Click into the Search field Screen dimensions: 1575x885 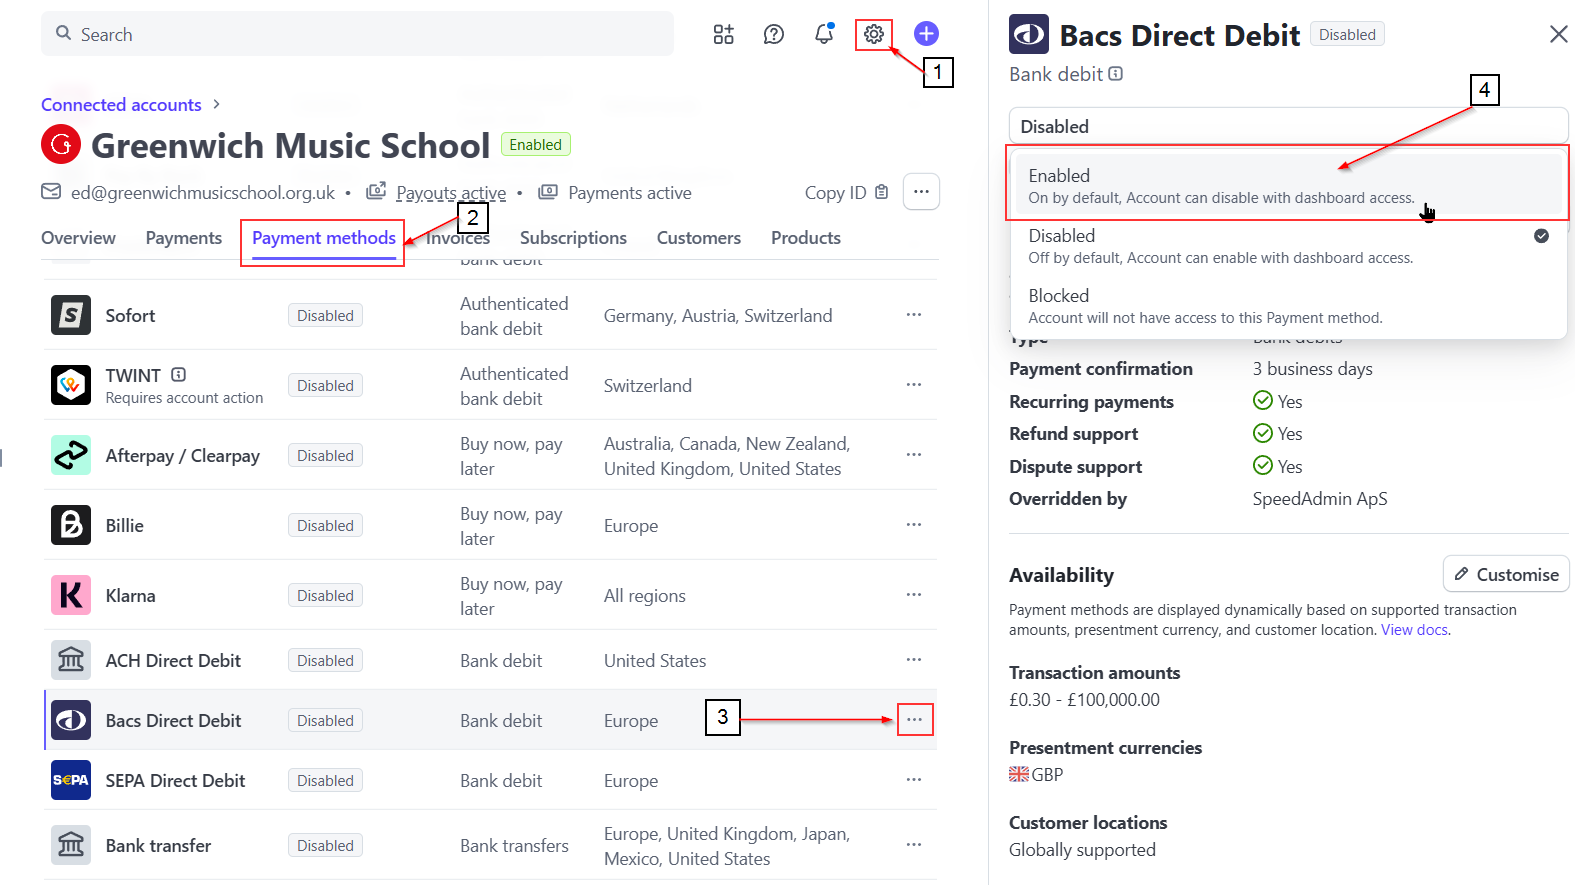coord(357,34)
